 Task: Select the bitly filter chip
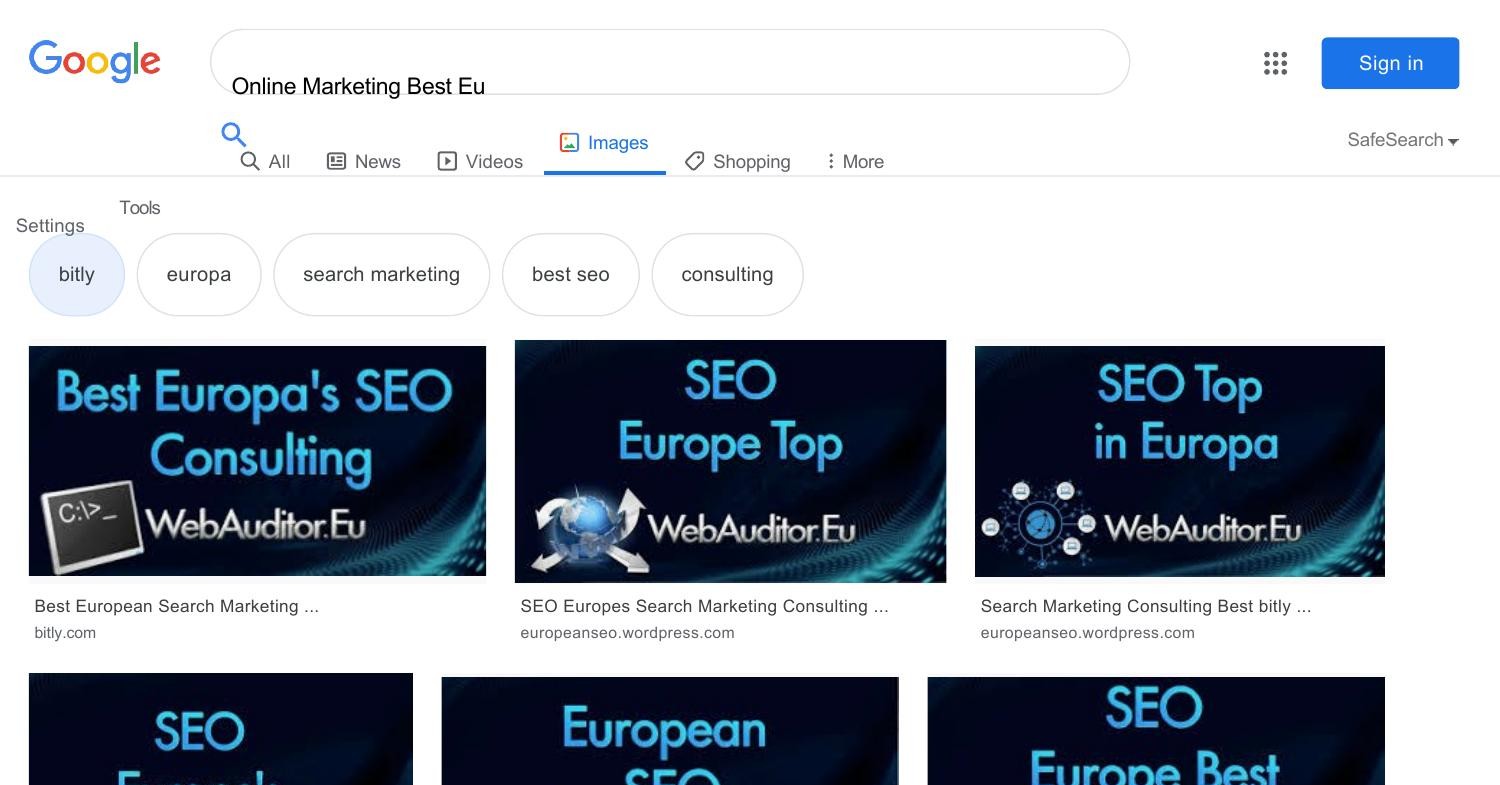[x=77, y=275]
